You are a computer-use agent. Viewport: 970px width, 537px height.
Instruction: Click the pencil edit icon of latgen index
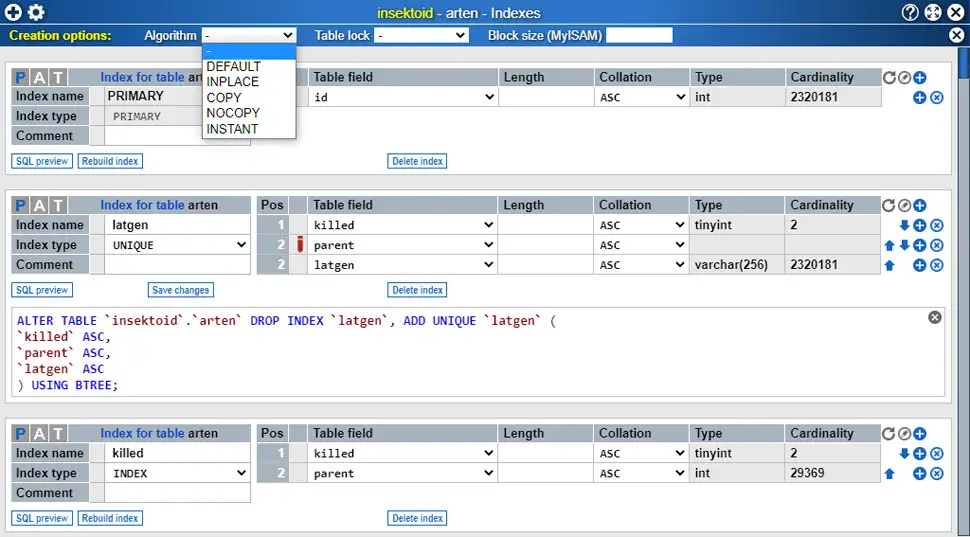[x=904, y=205]
